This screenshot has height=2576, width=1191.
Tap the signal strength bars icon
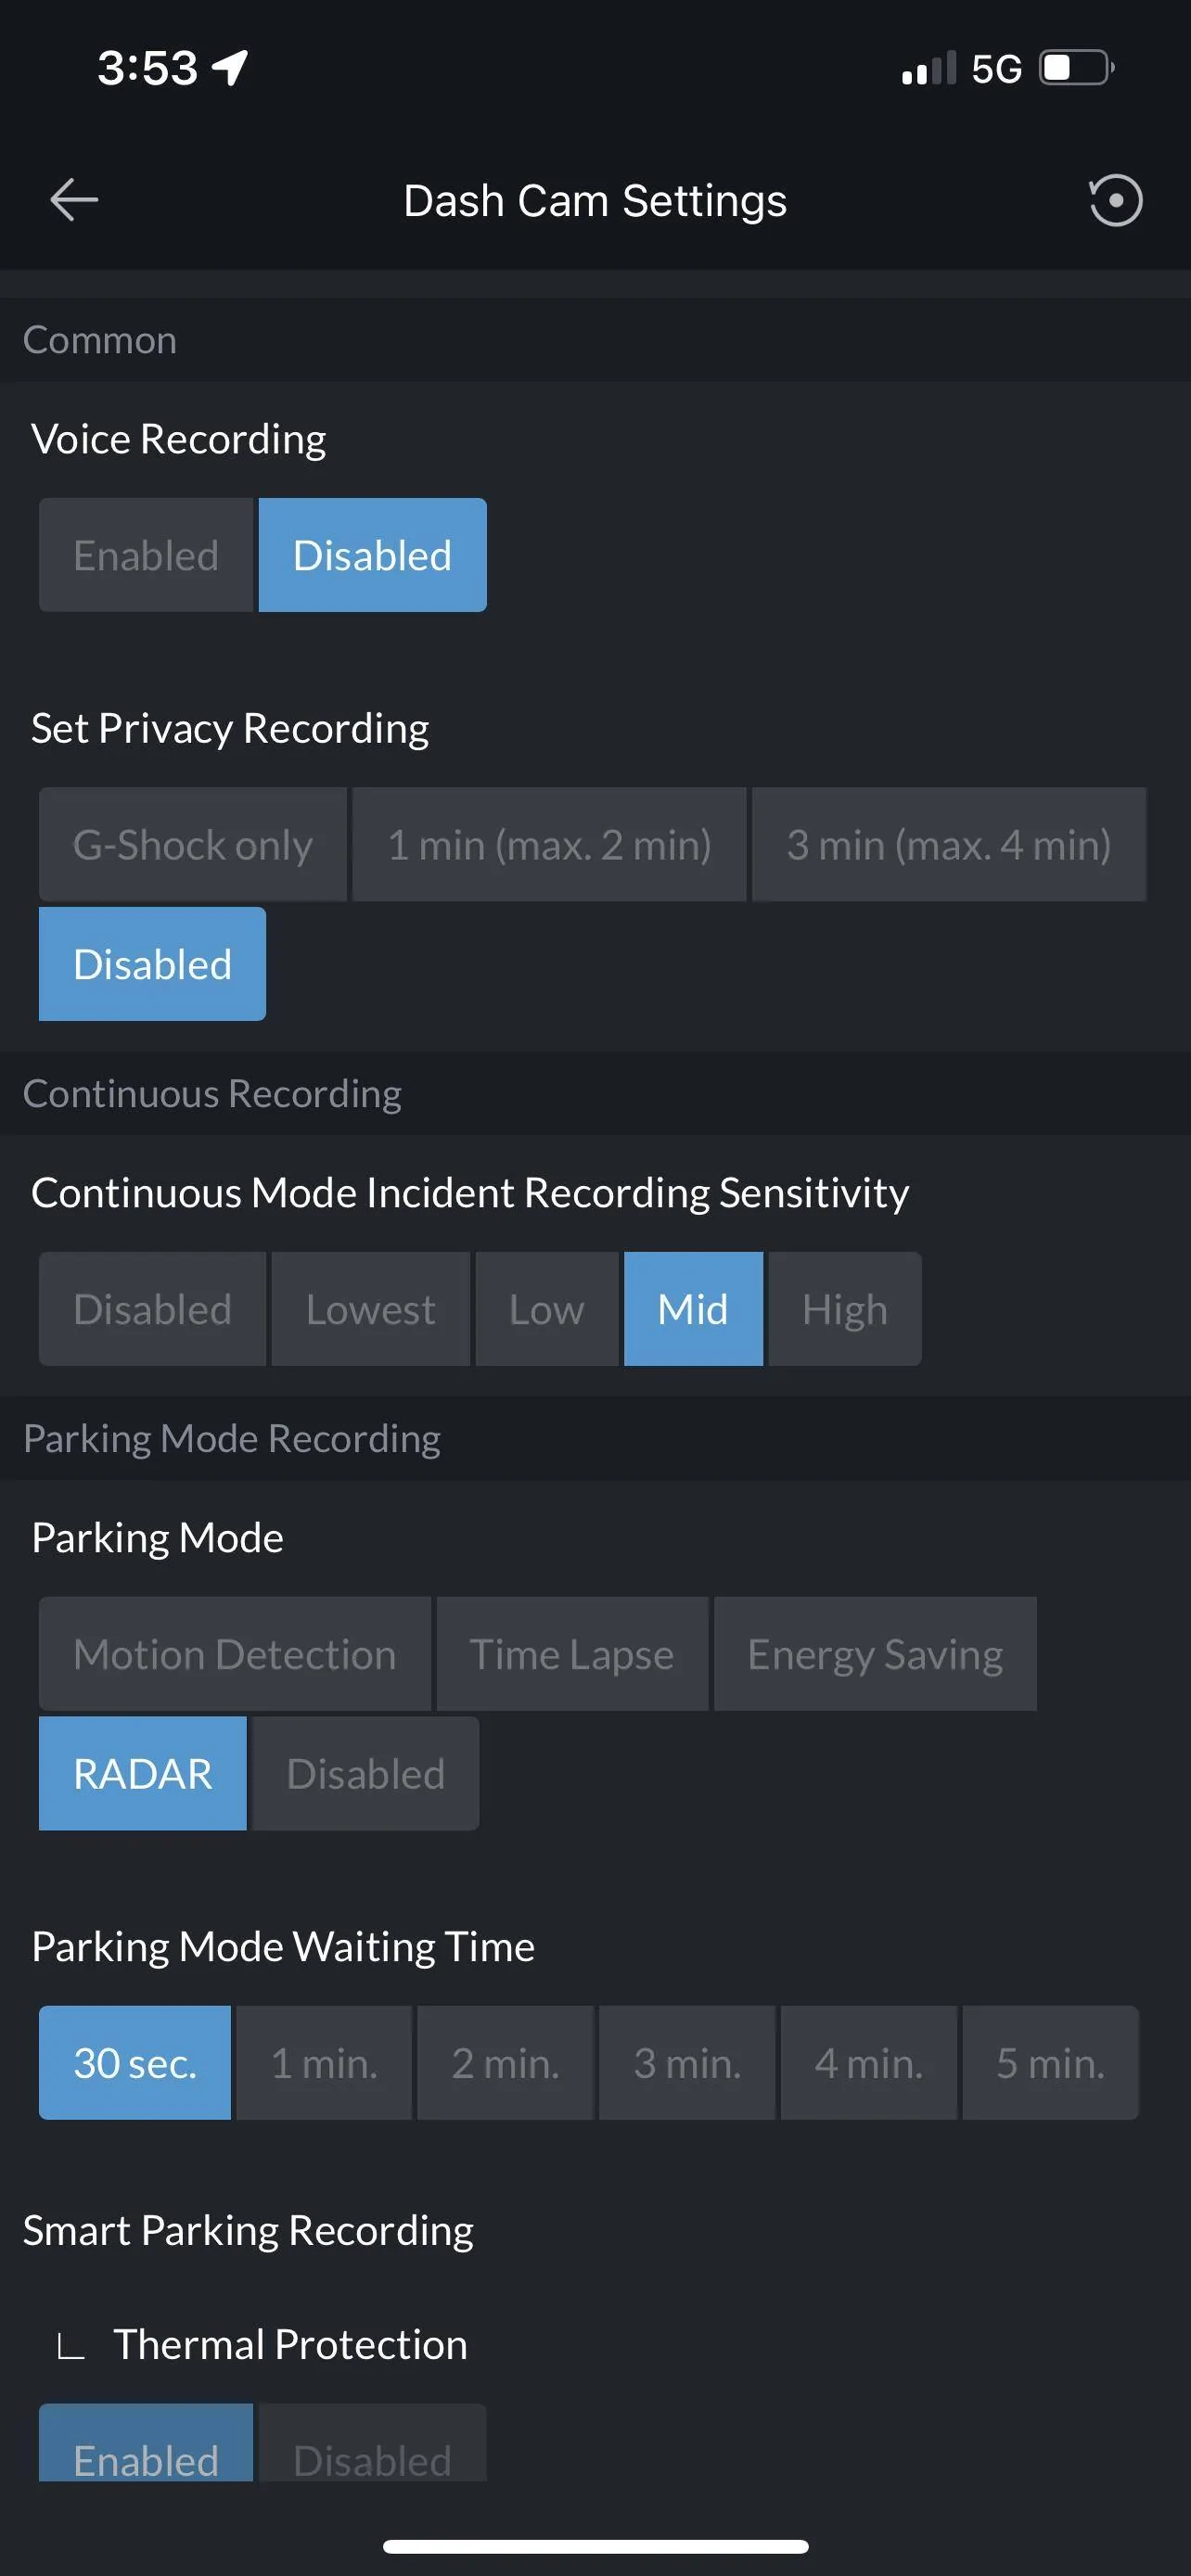point(928,68)
